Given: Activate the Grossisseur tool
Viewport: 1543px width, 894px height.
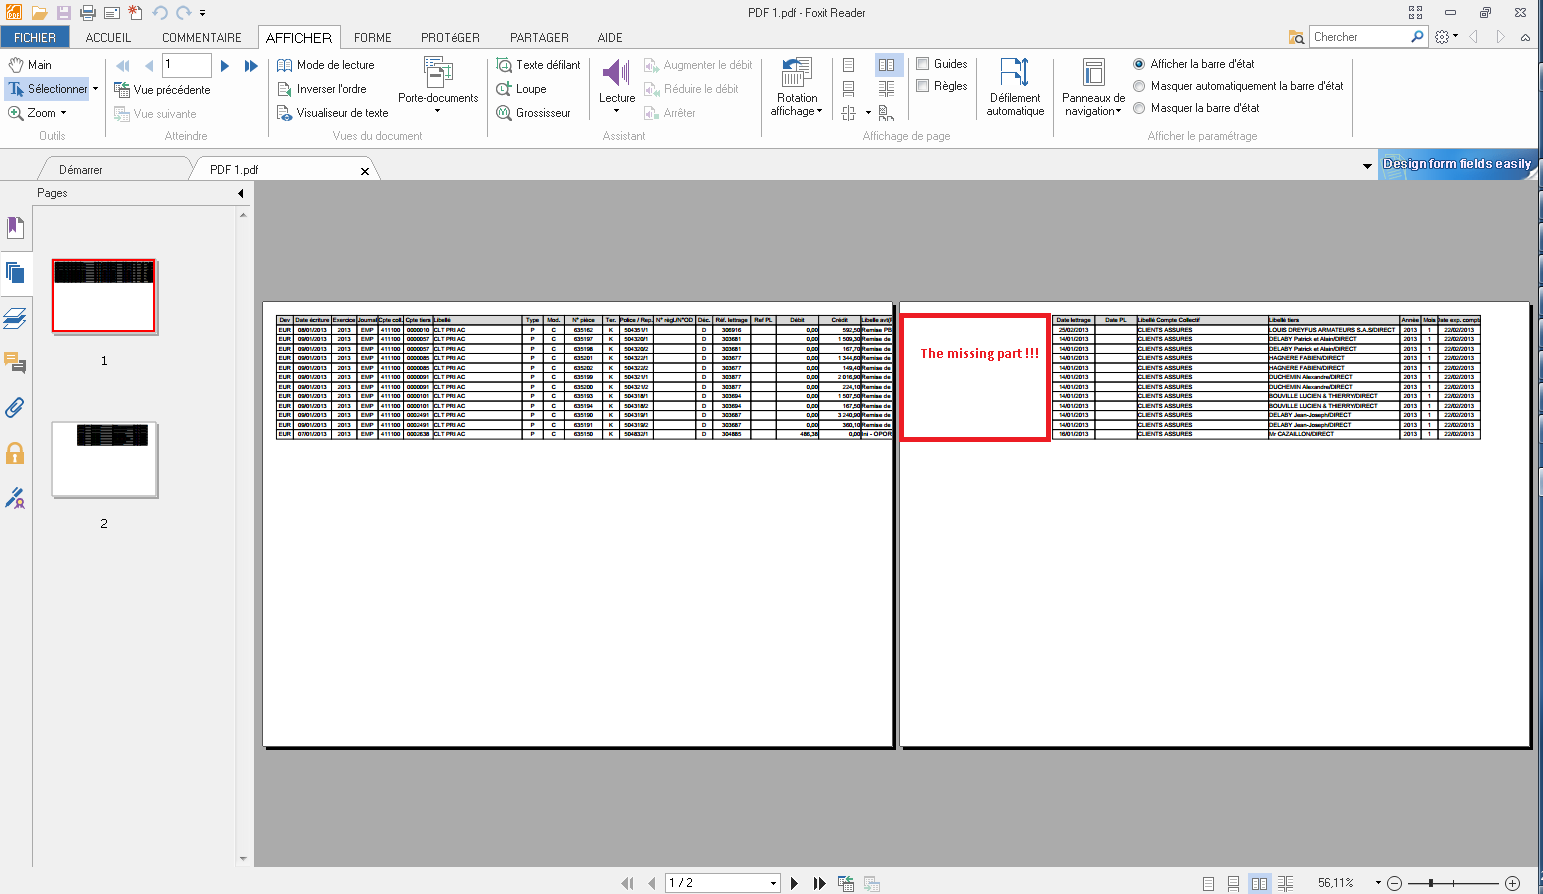Looking at the screenshot, I should click(x=534, y=113).
